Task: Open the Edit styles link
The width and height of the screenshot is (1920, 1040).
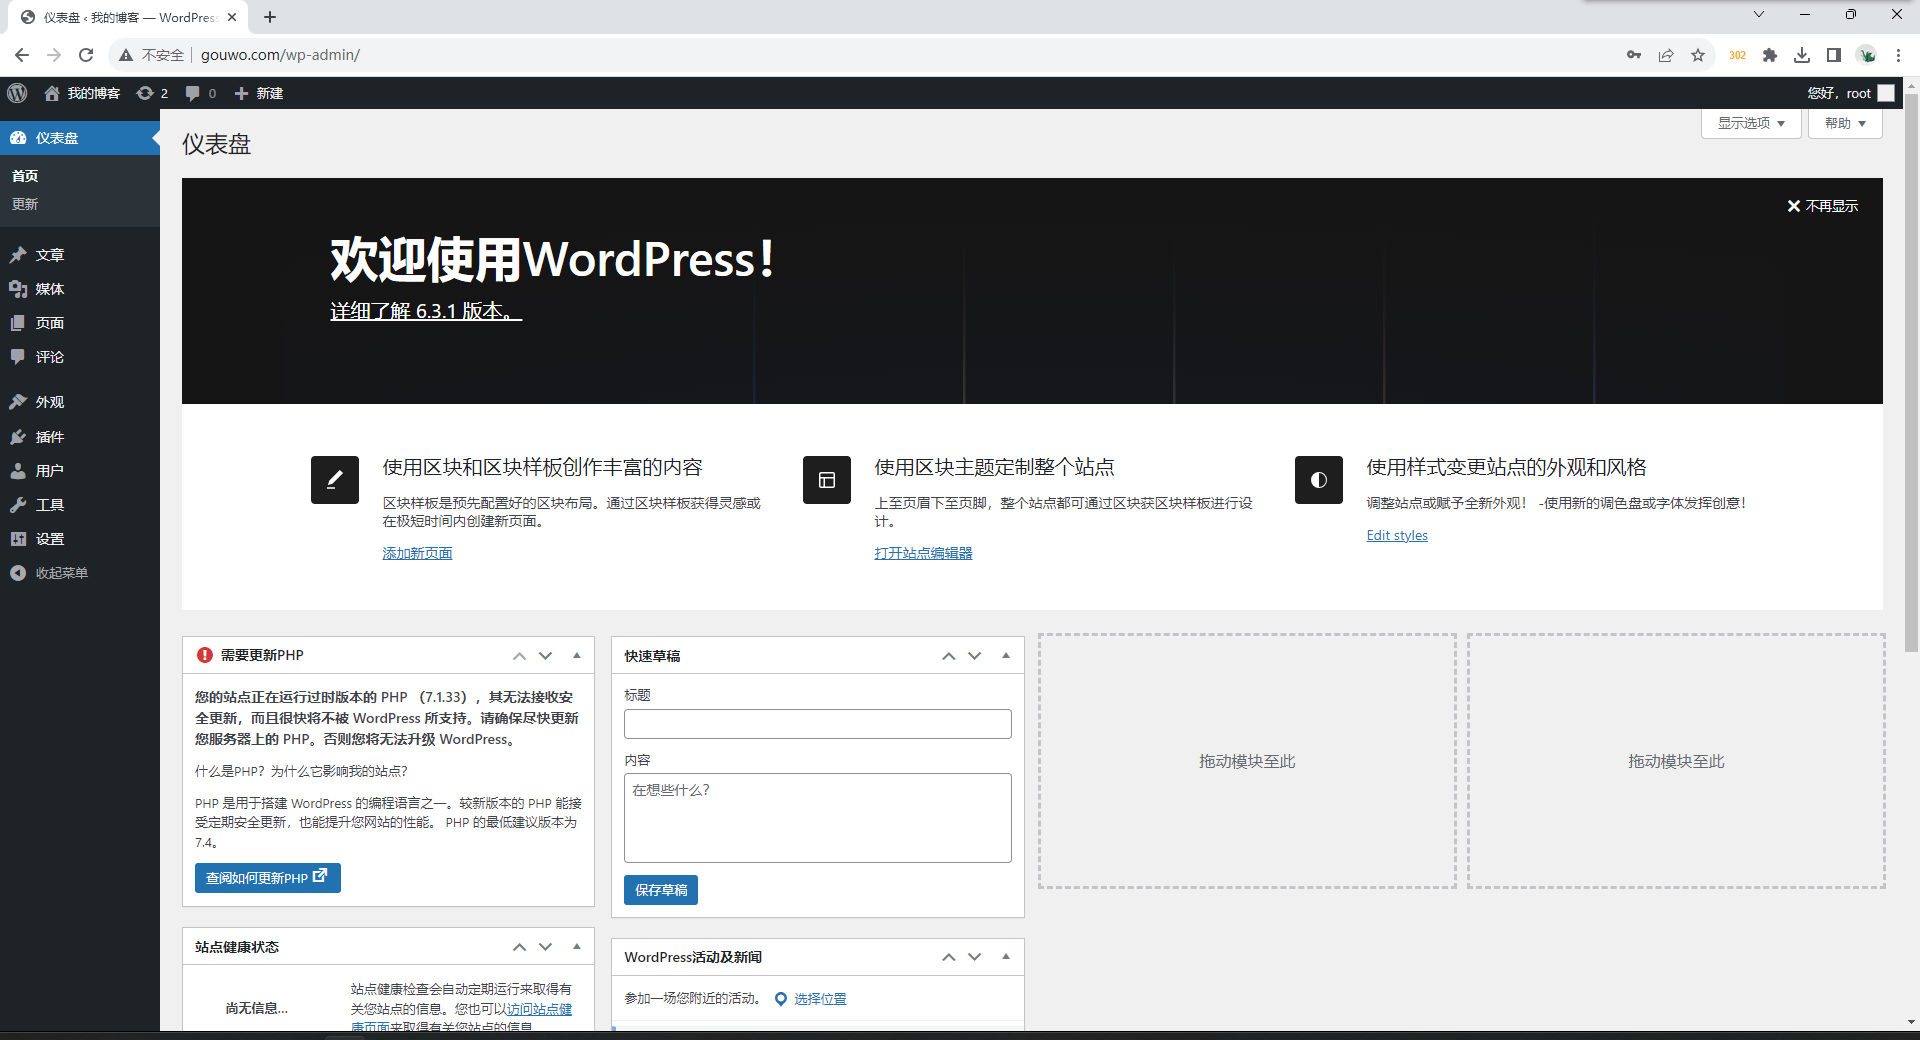Action: 1397,535
